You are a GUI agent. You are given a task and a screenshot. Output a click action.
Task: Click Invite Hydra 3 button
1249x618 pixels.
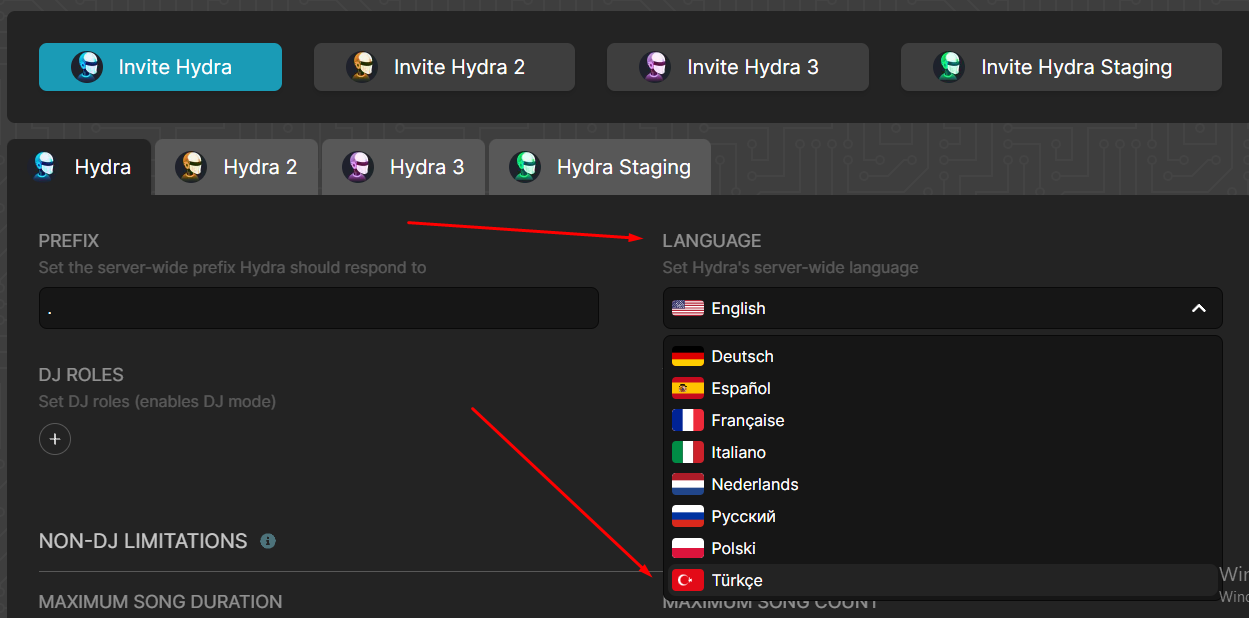tap(737, 67)
